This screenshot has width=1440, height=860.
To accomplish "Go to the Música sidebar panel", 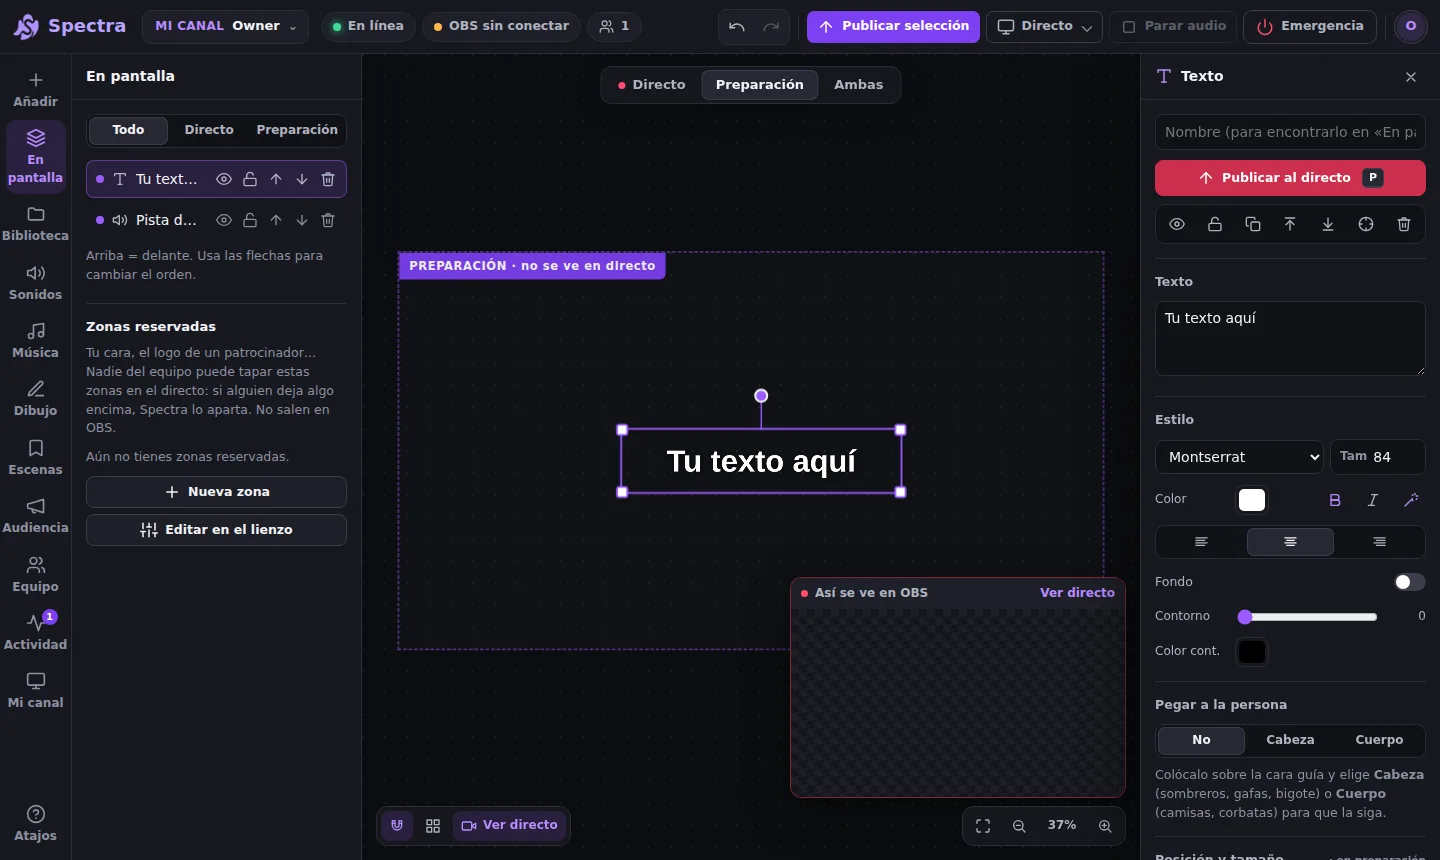I will tap(35, 341).
